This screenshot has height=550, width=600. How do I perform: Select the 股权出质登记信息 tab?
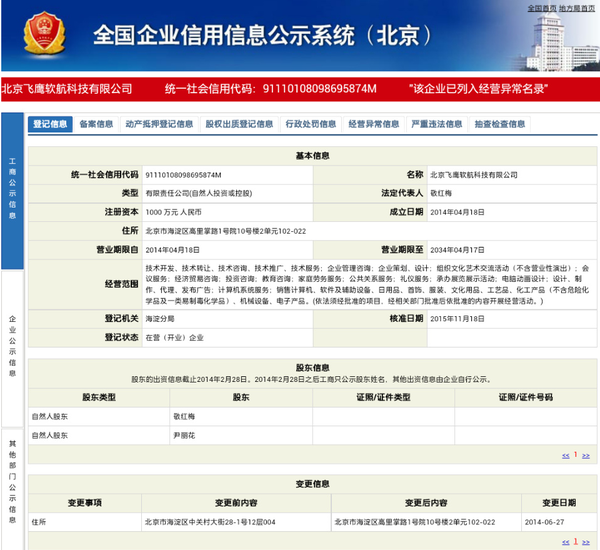(x=239, y=125)
